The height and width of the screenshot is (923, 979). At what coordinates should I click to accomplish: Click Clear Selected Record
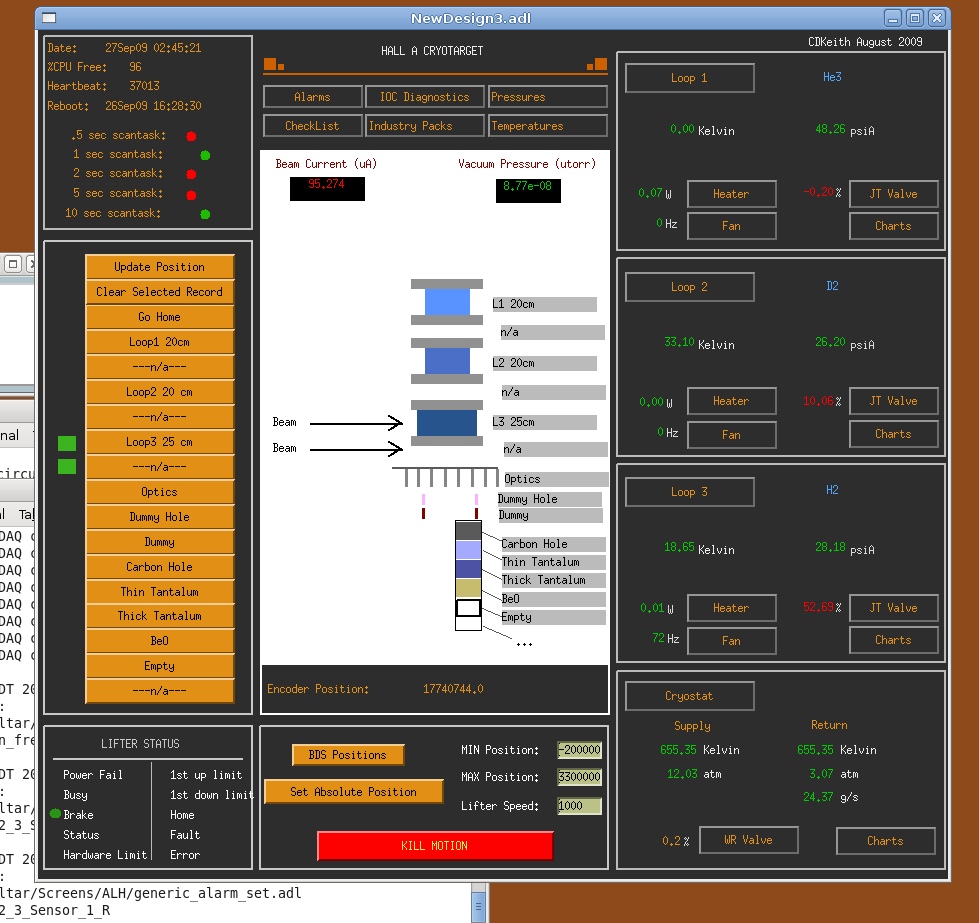click(160, 292)
